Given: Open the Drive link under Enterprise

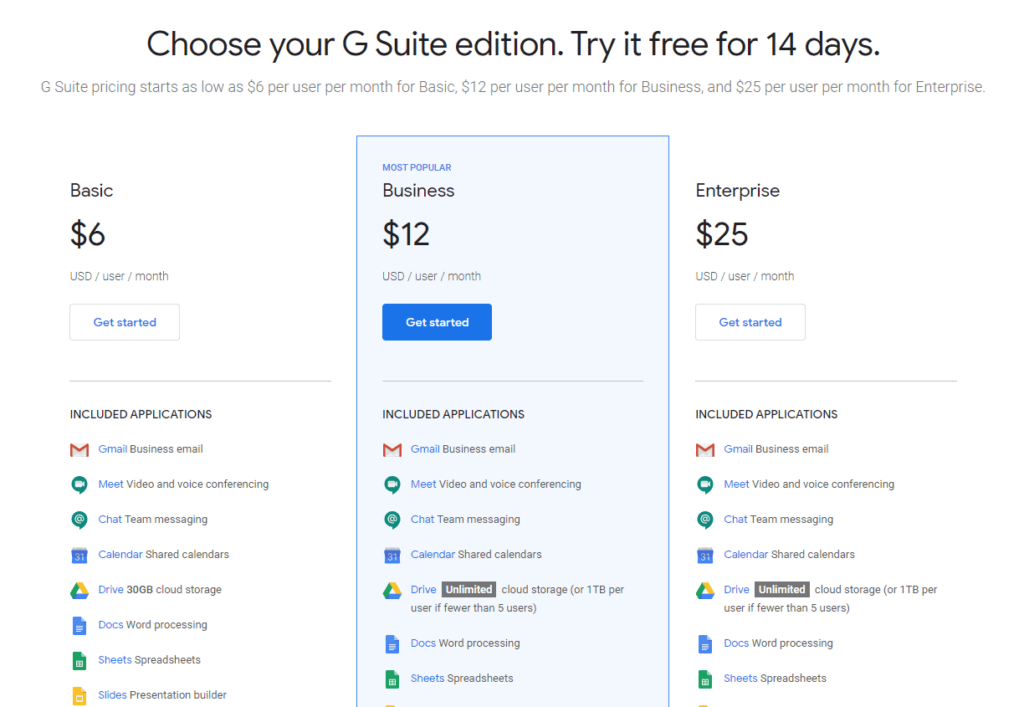Looking at the screenshot, I should click(x=736, y=589).
